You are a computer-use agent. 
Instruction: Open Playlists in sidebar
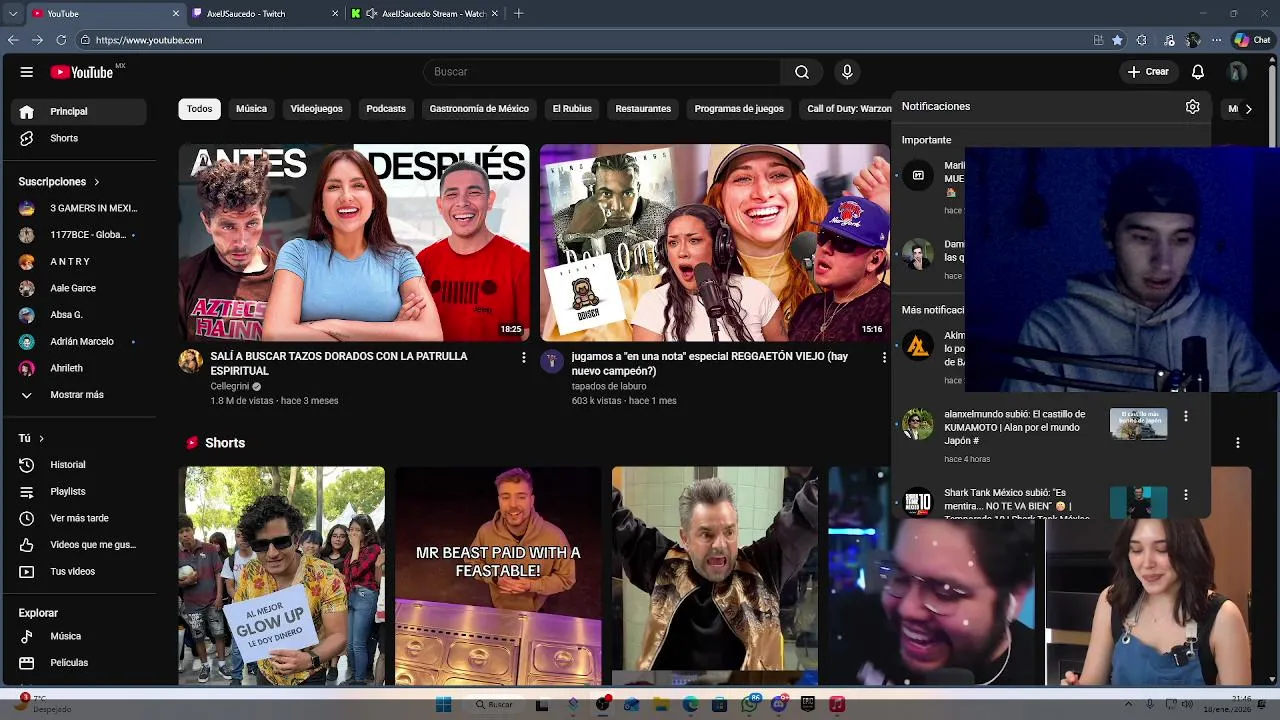80,492
